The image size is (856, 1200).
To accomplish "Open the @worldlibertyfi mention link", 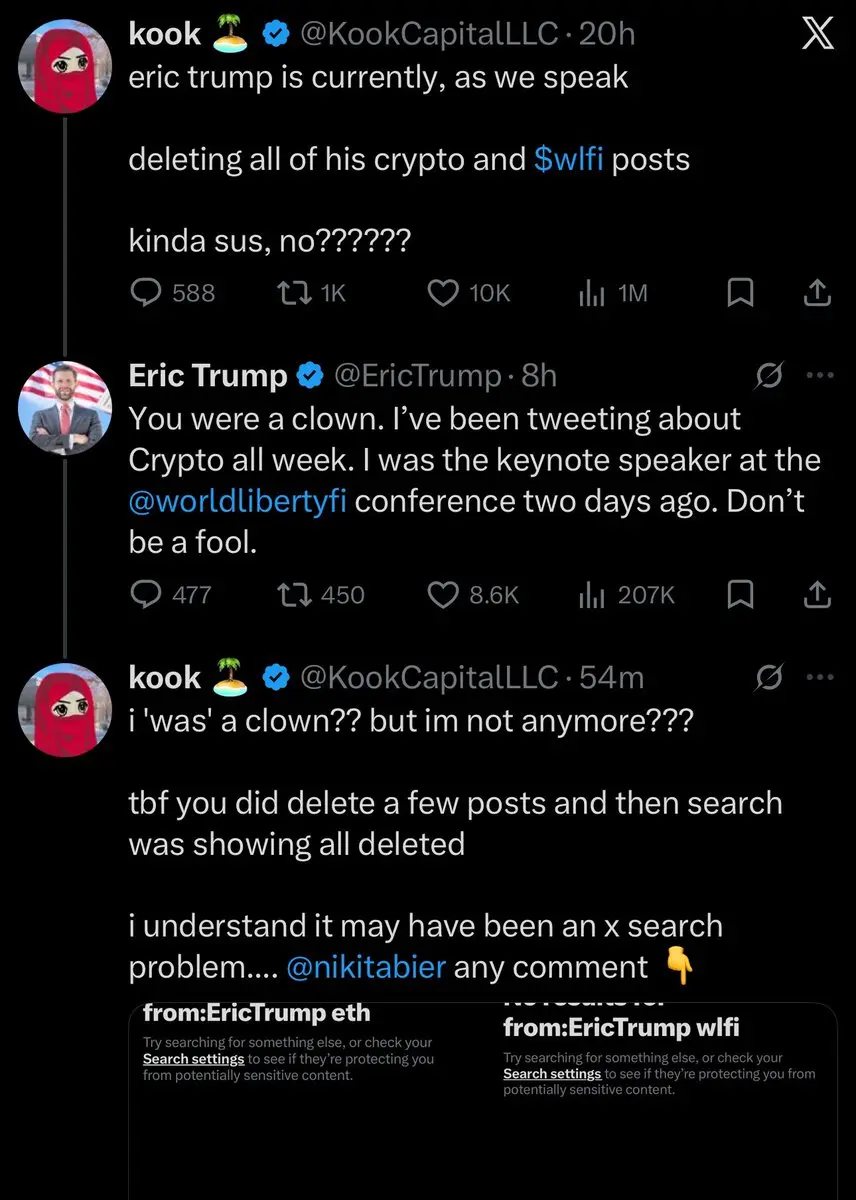I will coord(238,501).
